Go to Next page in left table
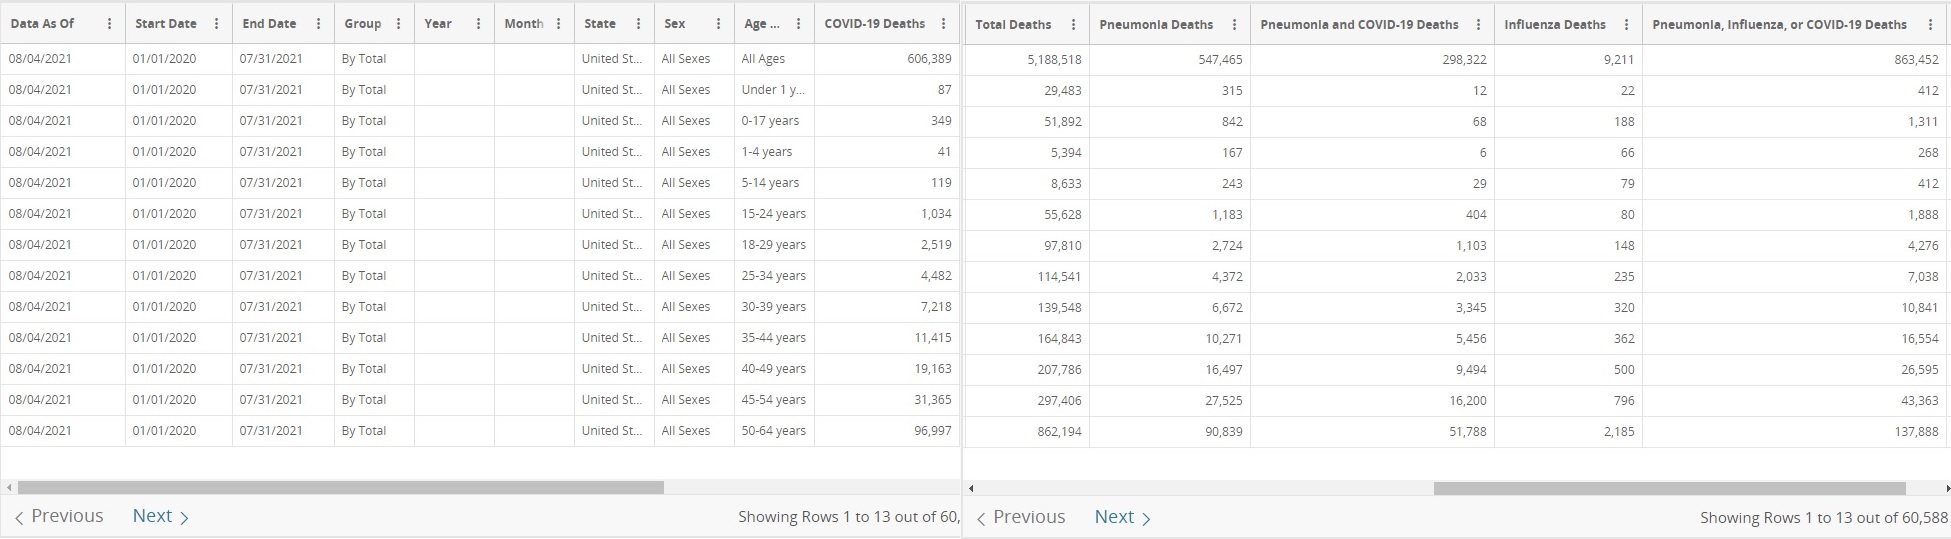The image size is (1951, 539). point(161,516)
